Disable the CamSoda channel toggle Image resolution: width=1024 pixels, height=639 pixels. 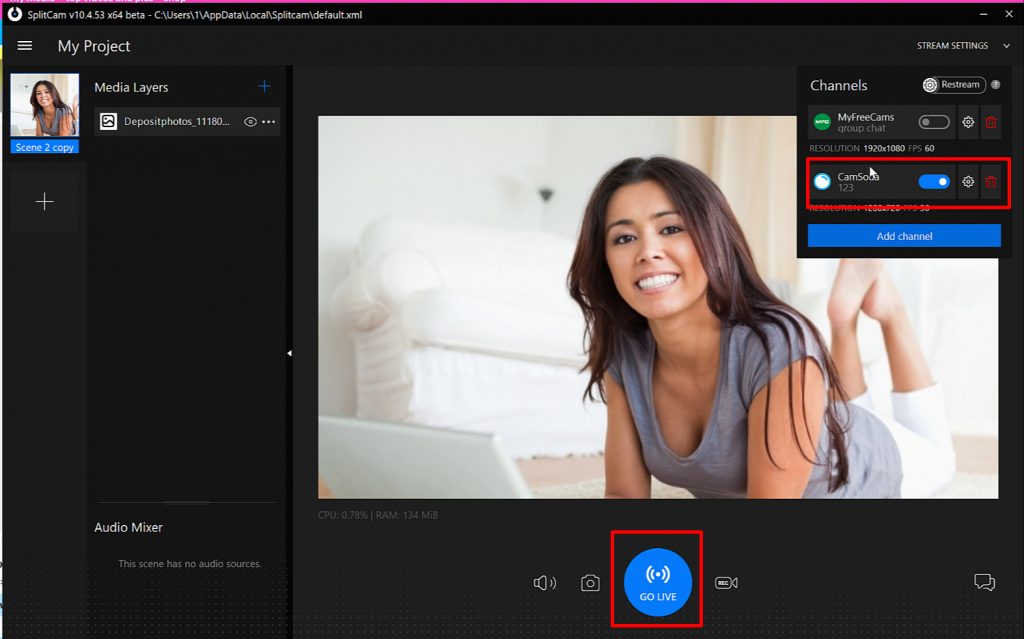click(x=934, y=182)
